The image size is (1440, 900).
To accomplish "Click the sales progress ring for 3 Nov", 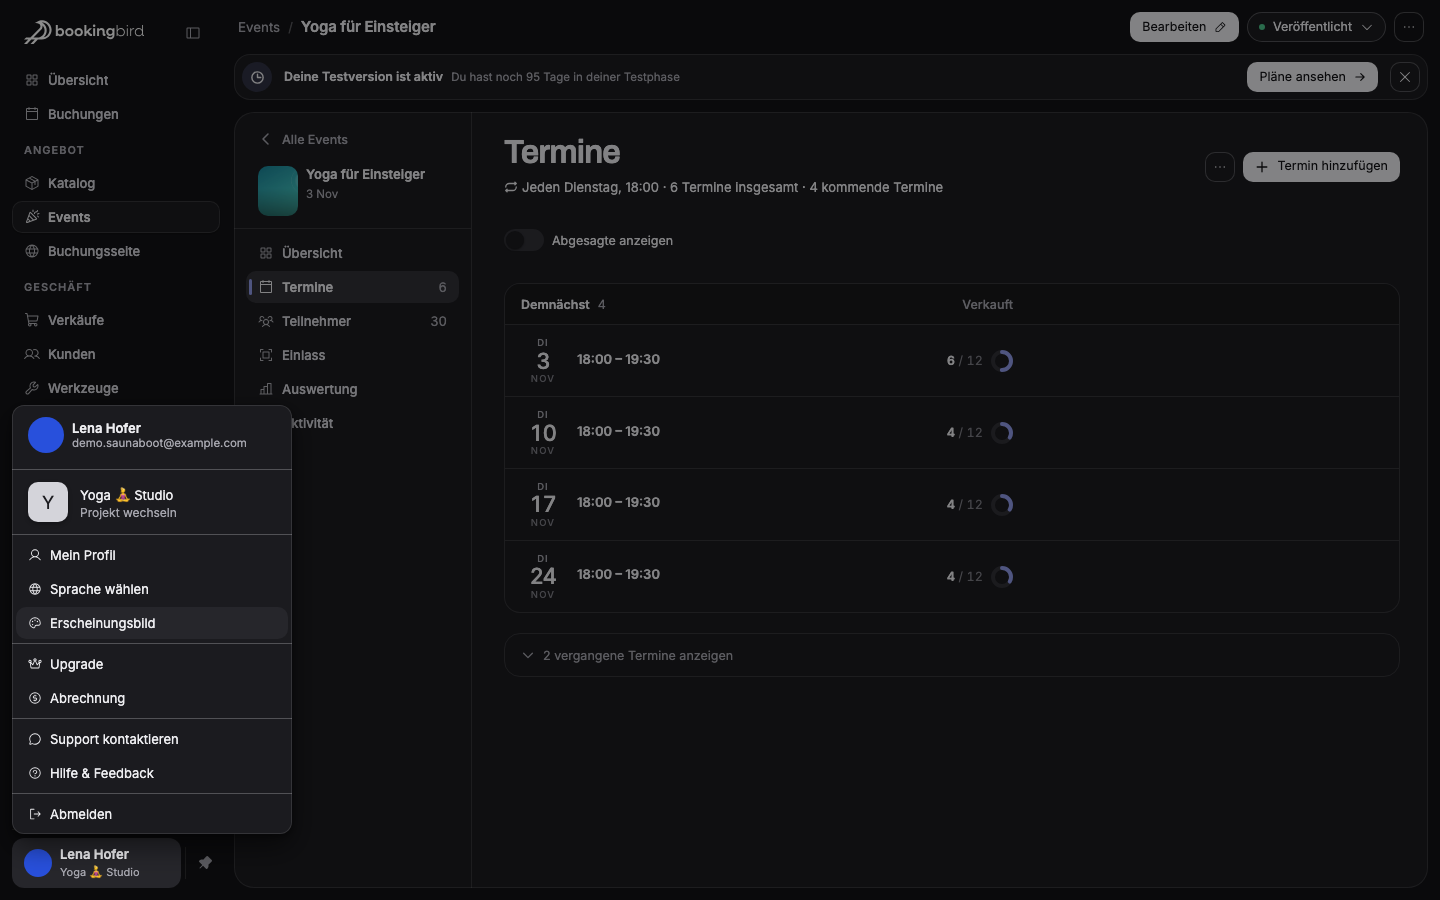I will click(1002, 361).
